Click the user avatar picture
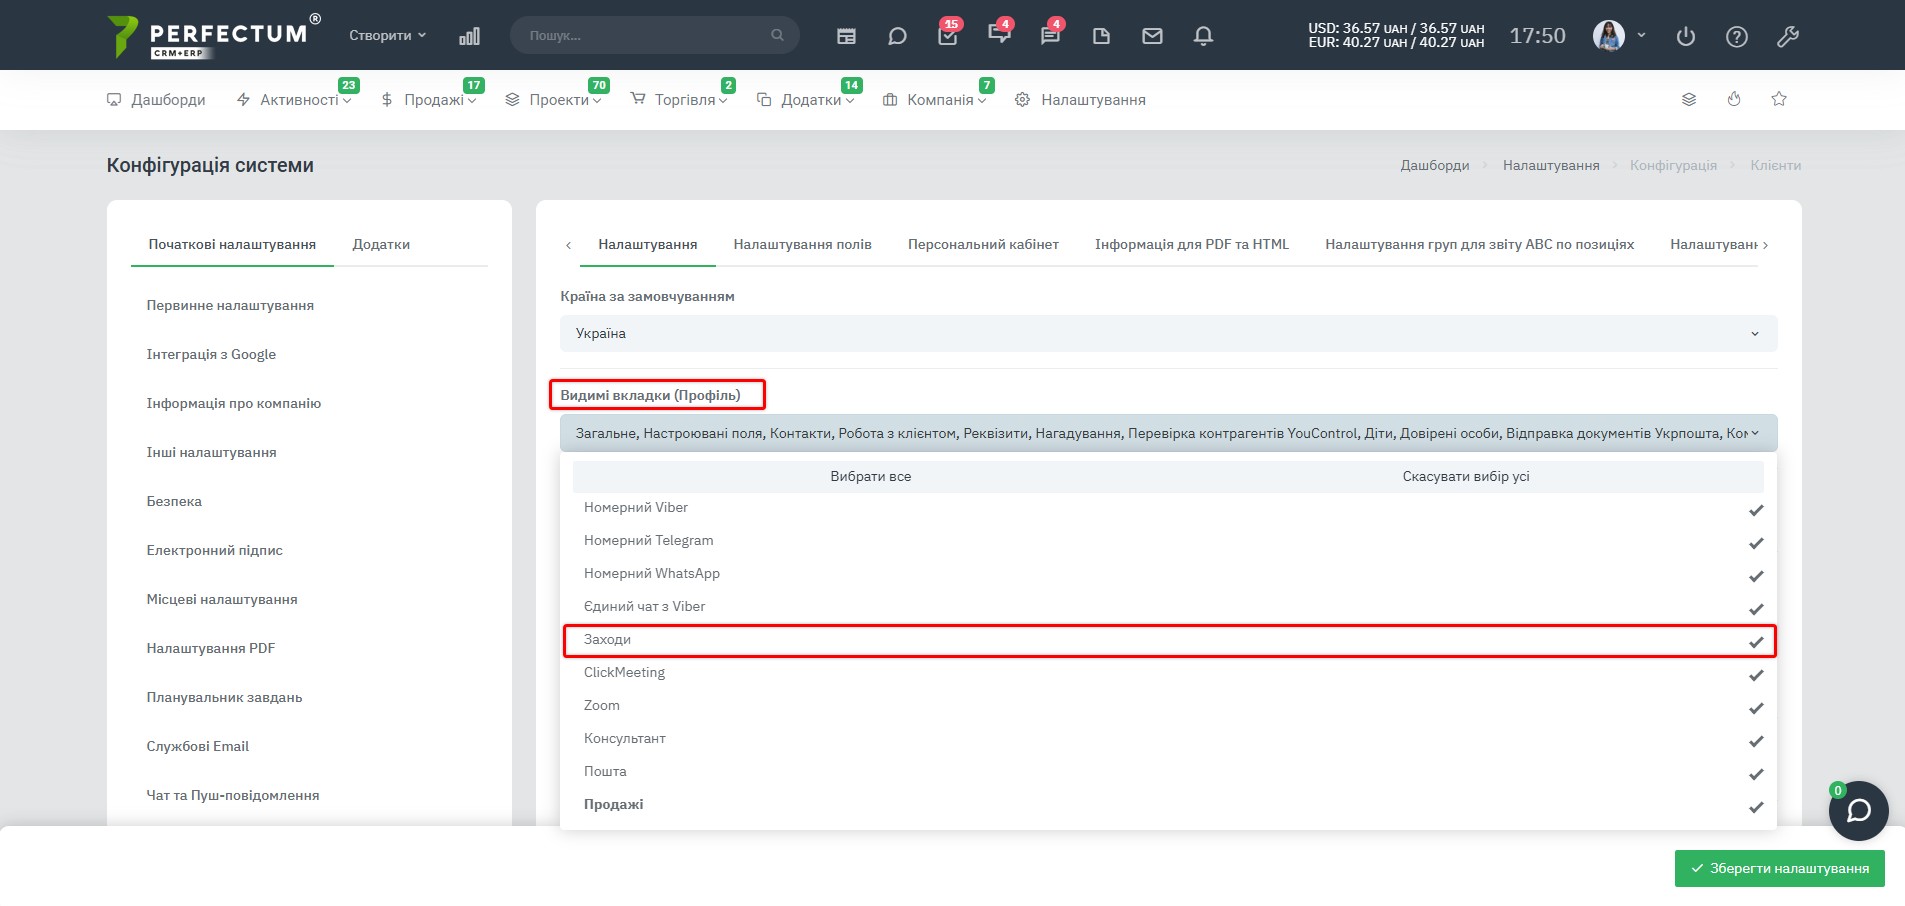The image size is (1905, 906). coord(1608,36)
